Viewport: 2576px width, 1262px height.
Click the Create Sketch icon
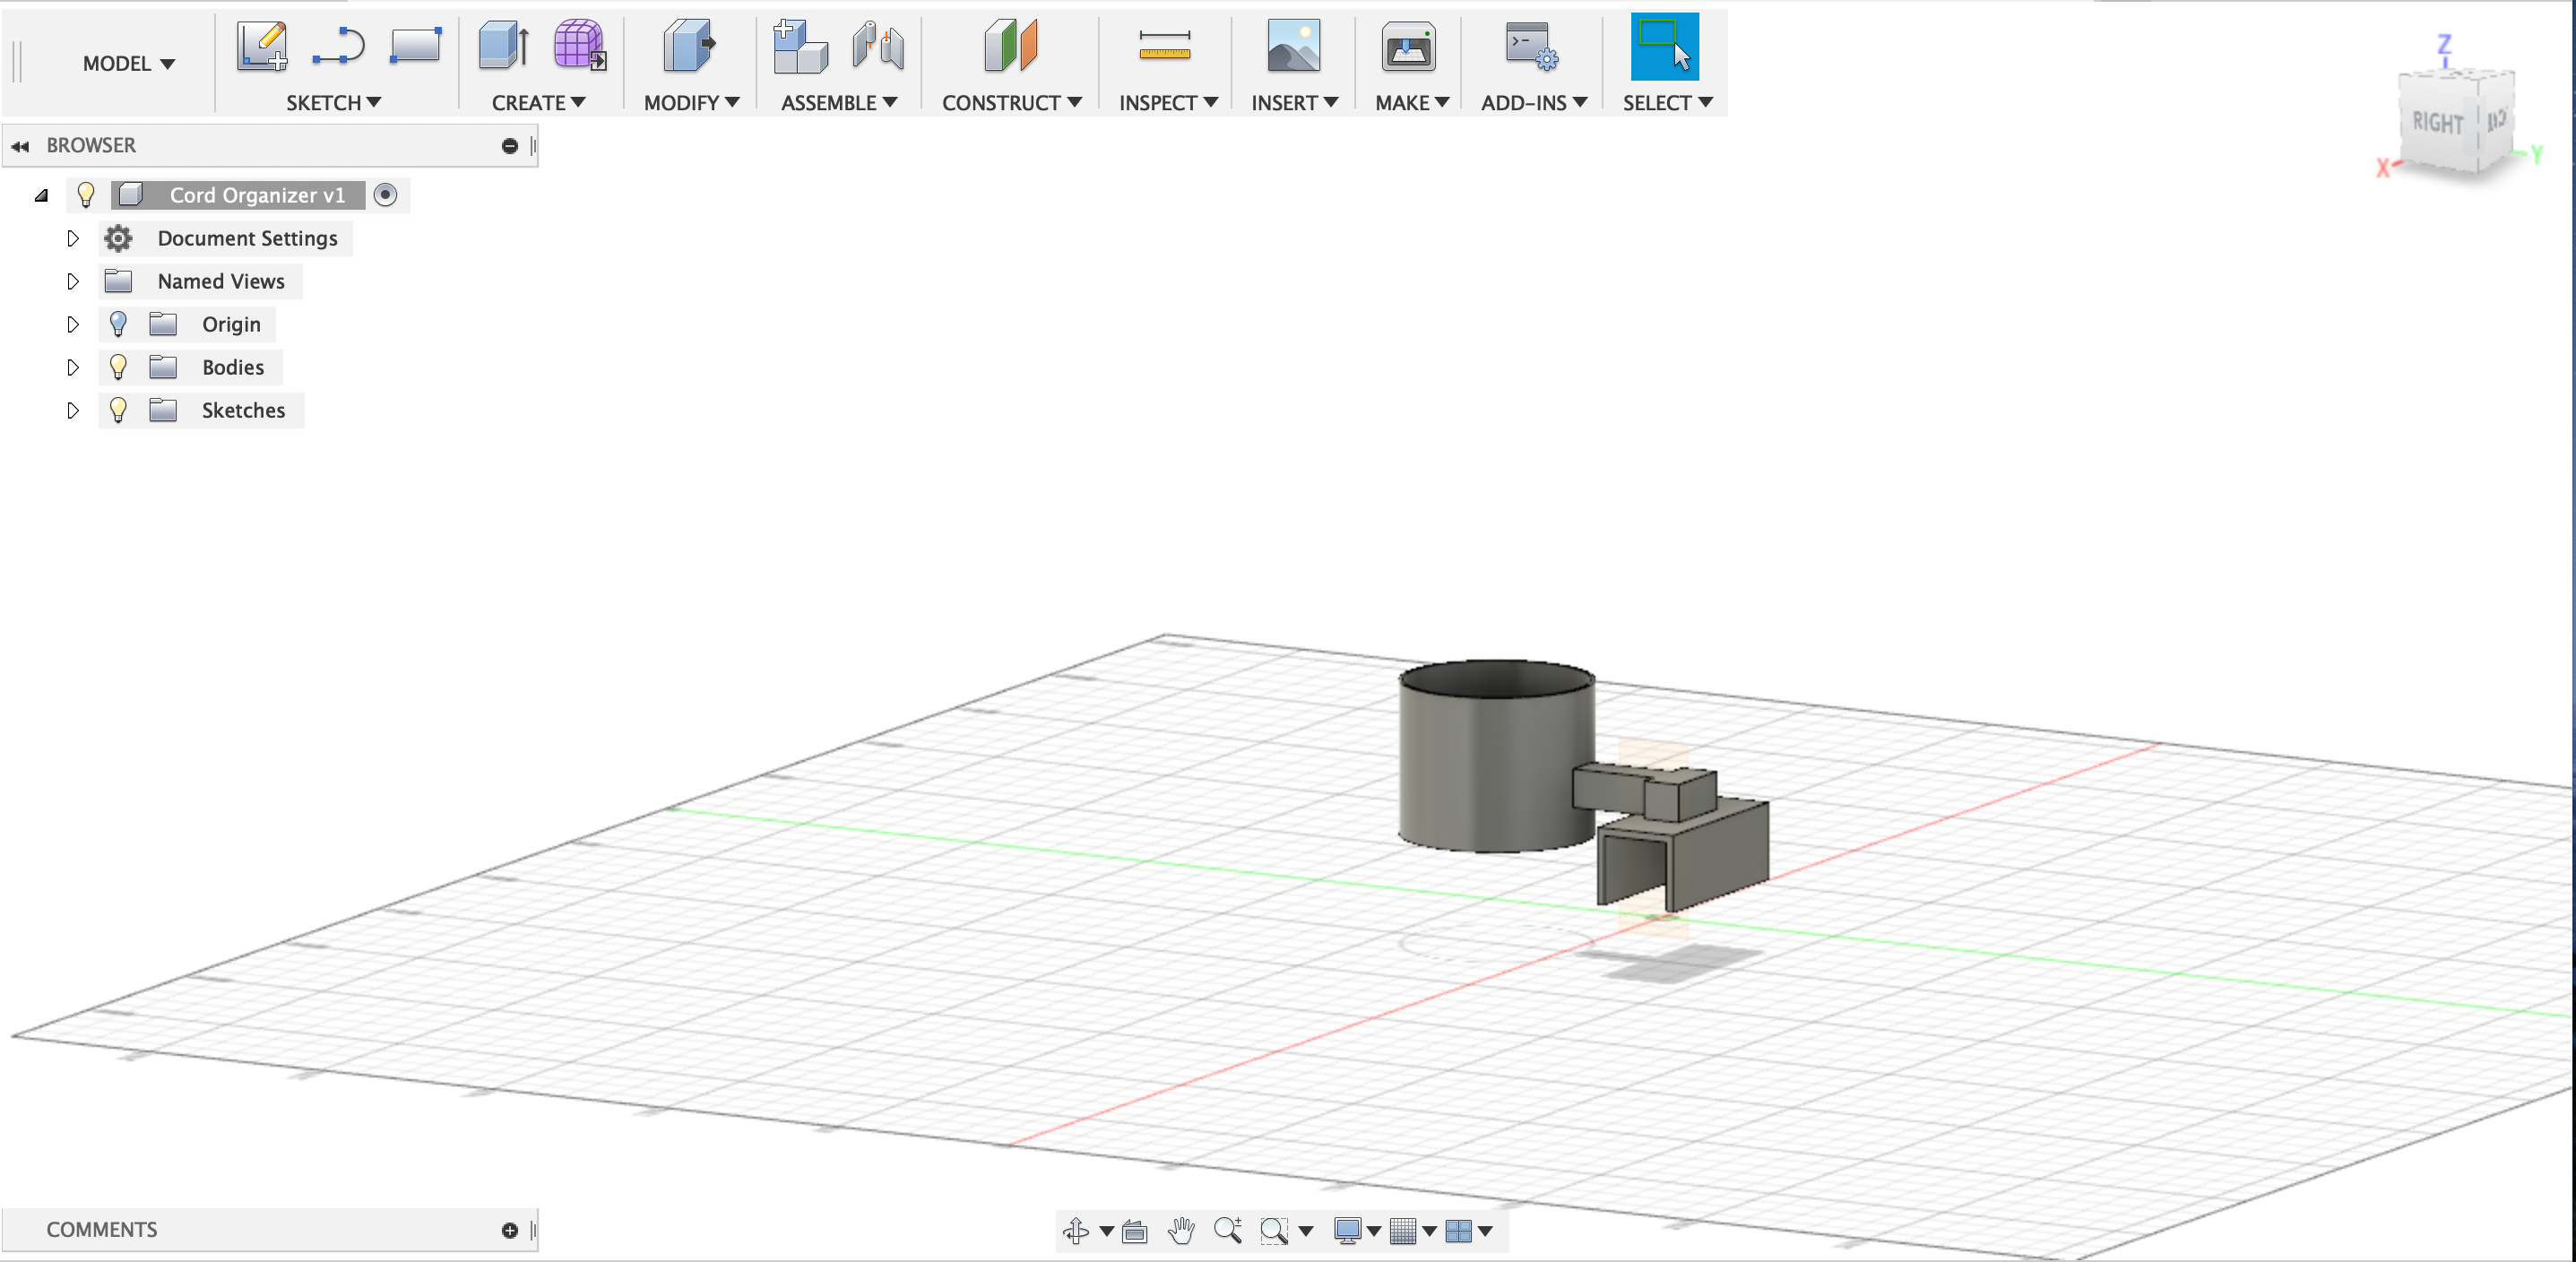(x=262, y=46)
